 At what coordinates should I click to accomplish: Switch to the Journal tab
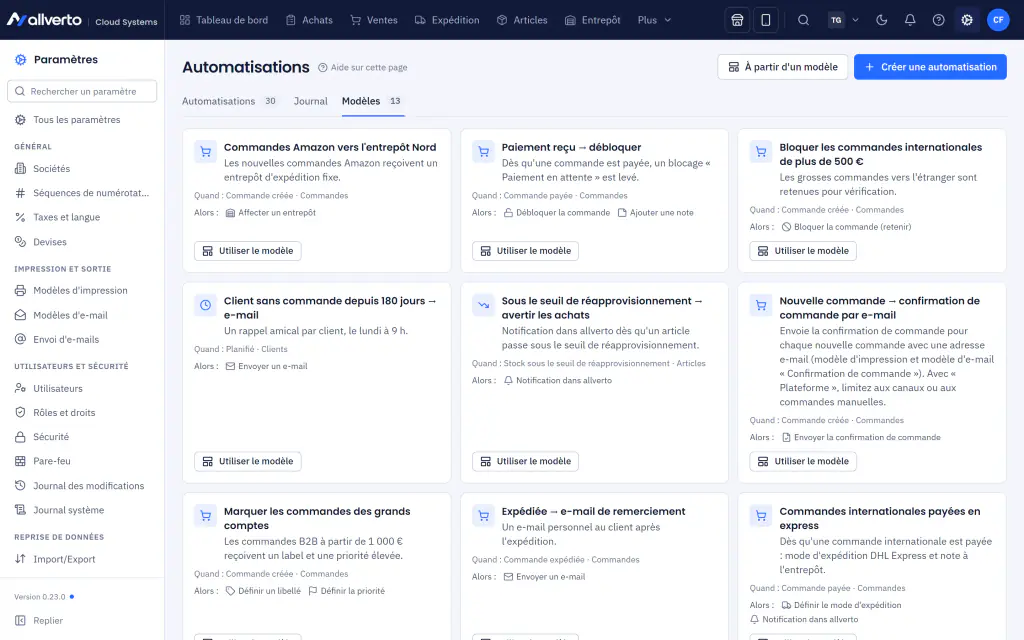(310, 101)
